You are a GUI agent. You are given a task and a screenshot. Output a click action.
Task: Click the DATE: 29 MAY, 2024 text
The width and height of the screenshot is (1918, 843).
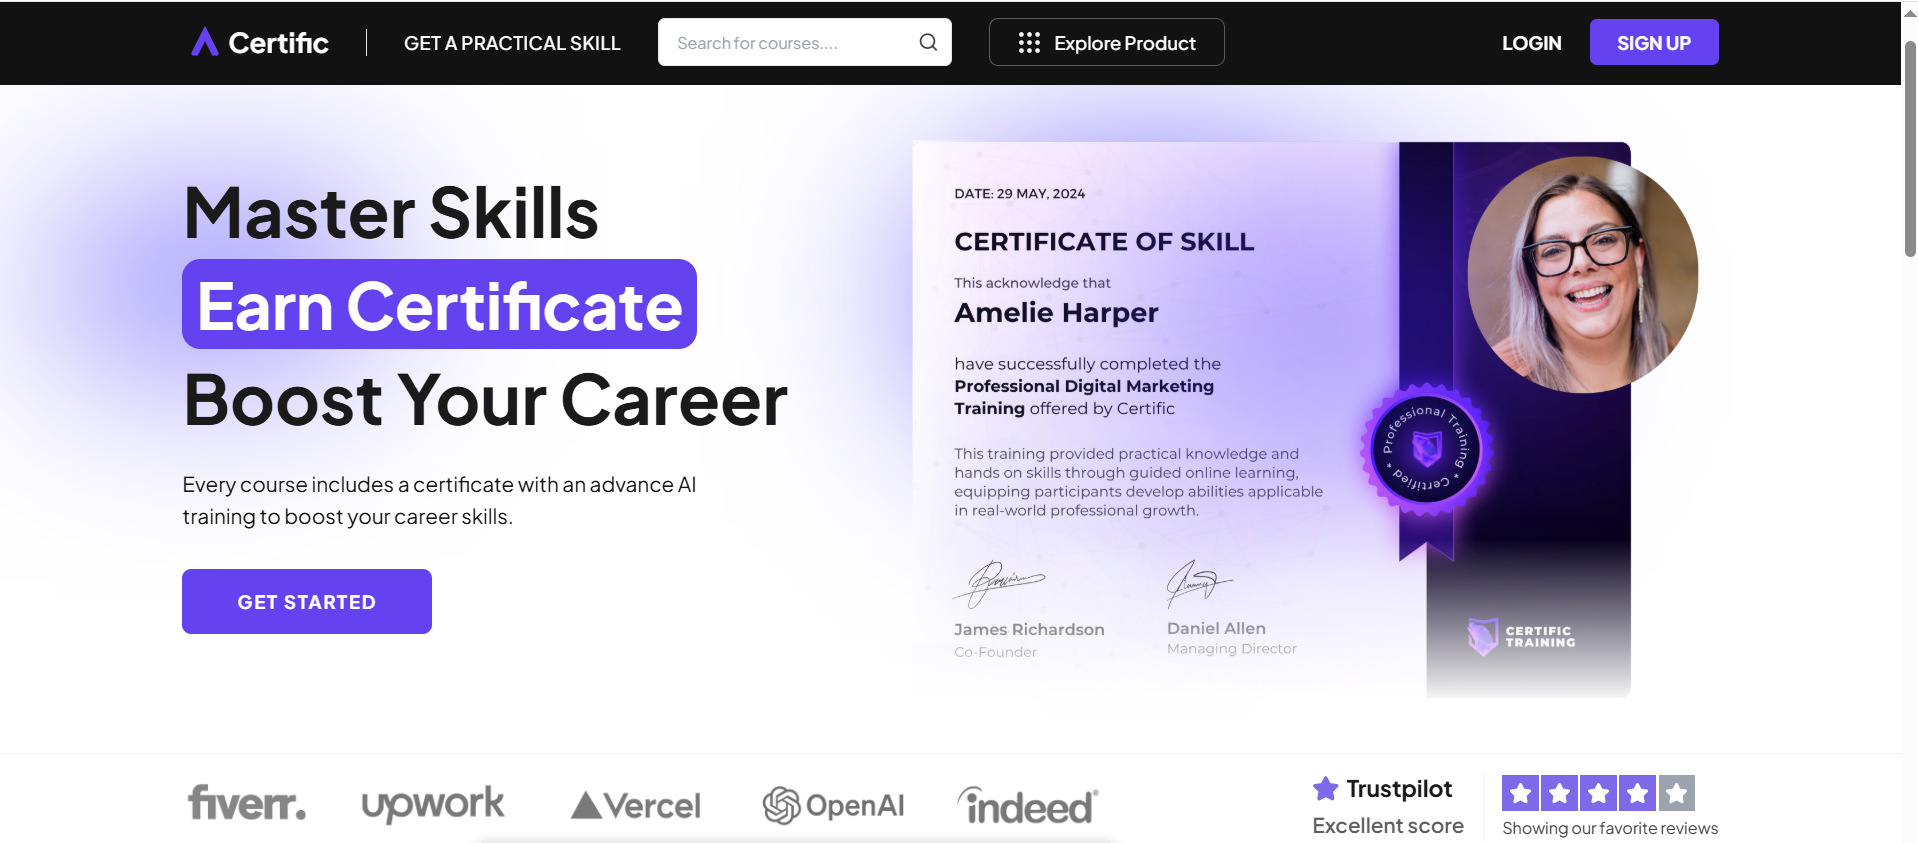1019,193
